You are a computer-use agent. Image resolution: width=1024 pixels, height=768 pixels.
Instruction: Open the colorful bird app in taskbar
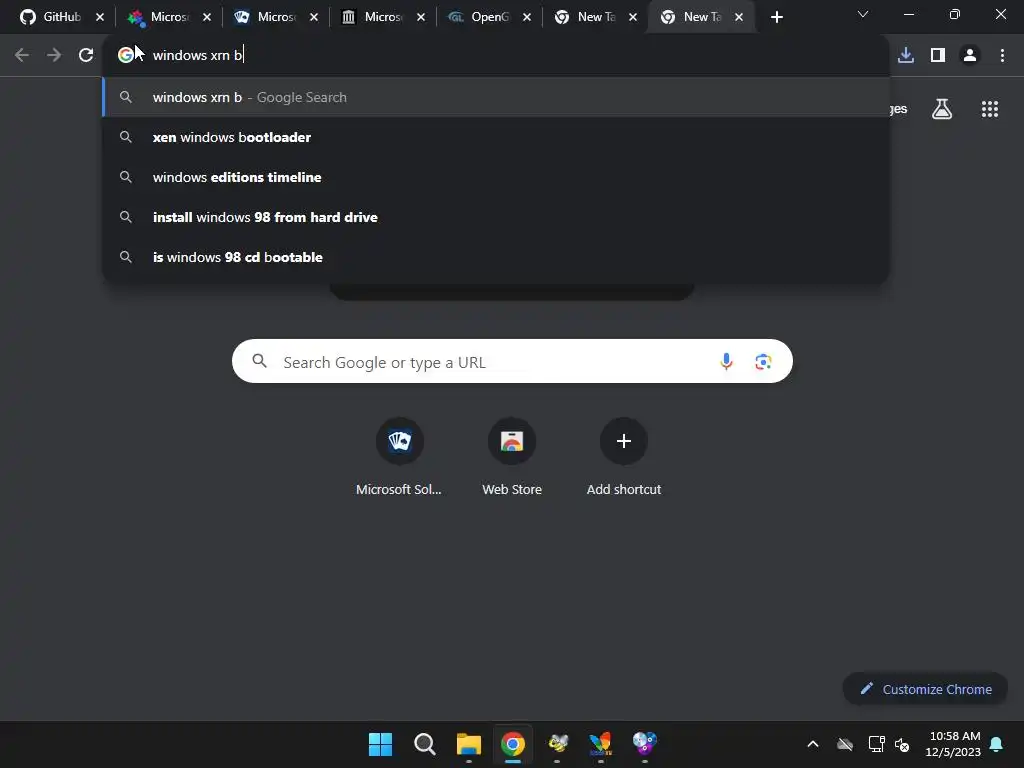click(600, 744)
